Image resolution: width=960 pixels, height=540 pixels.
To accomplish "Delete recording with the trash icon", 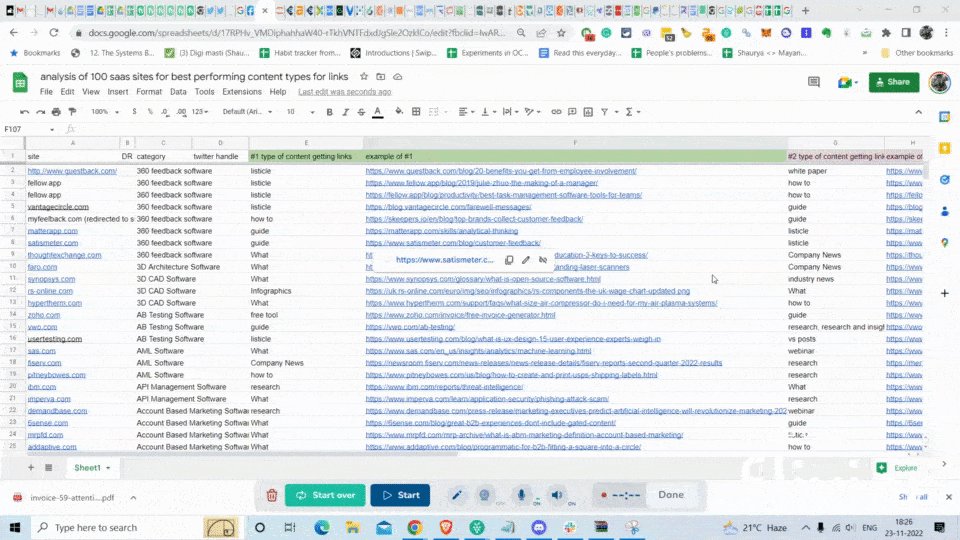I will 272,495.
